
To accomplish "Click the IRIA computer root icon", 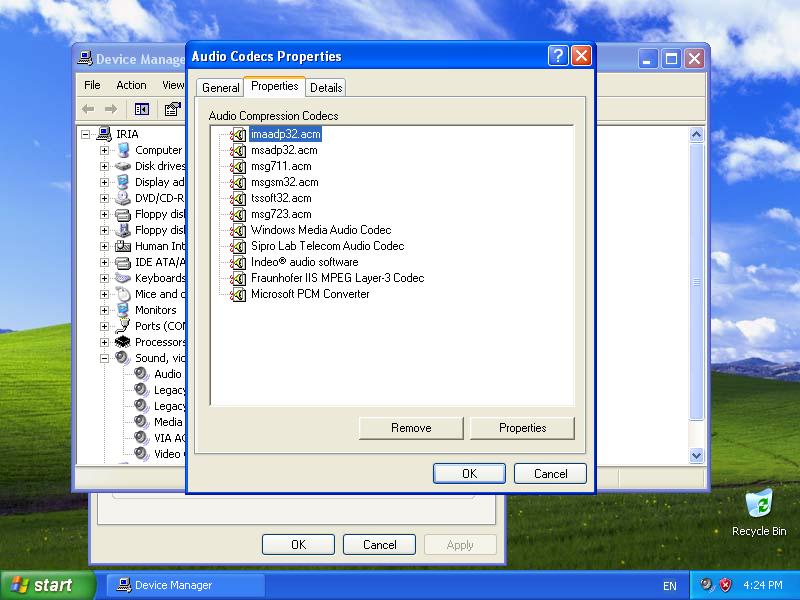I will pos(104,134).
